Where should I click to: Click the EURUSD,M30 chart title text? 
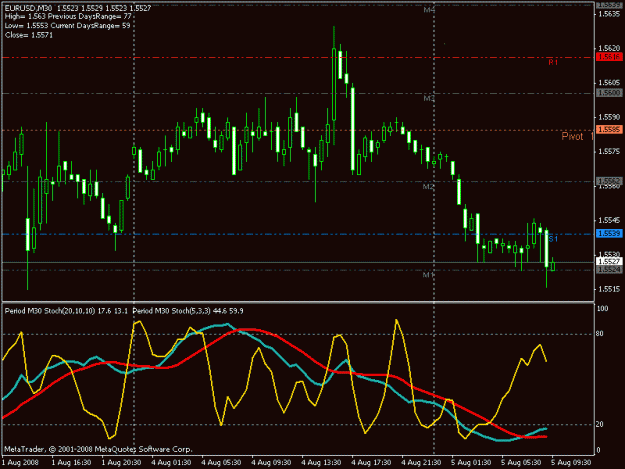pos(28,8)
